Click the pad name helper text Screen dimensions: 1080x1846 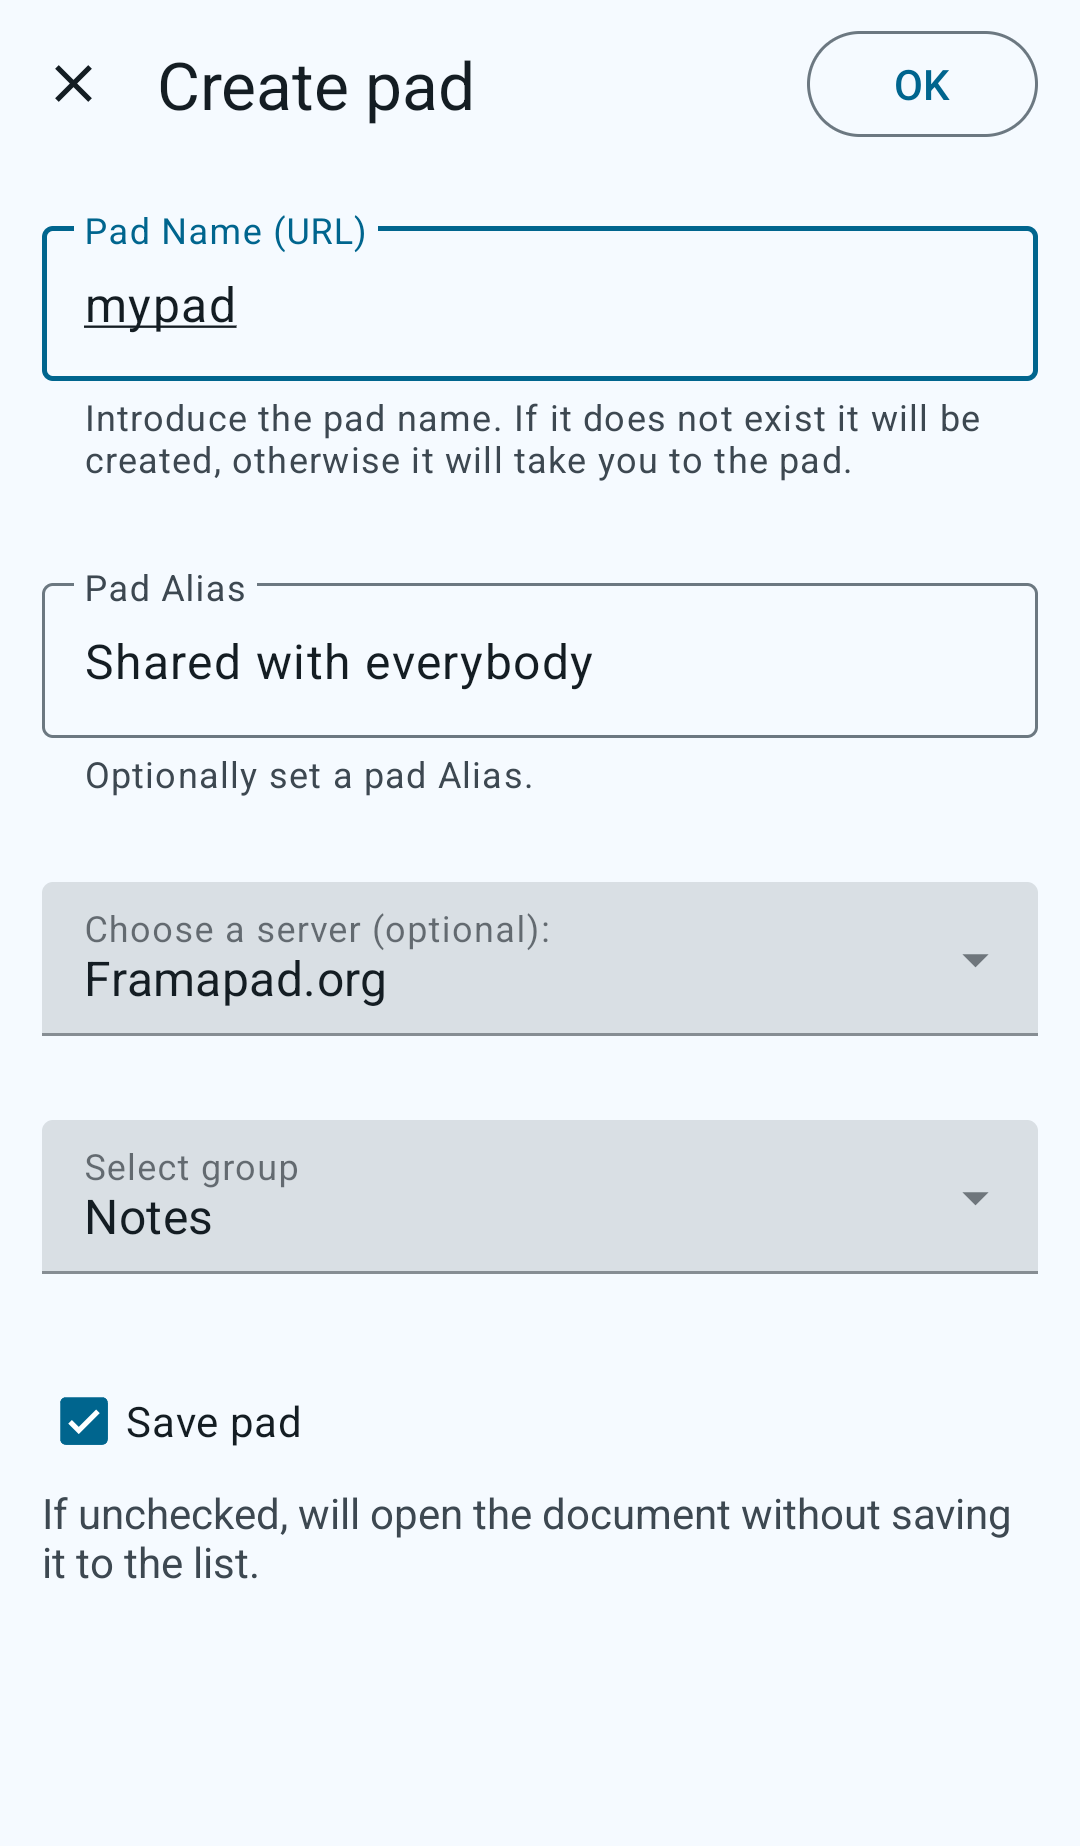[x=532, y=440]
